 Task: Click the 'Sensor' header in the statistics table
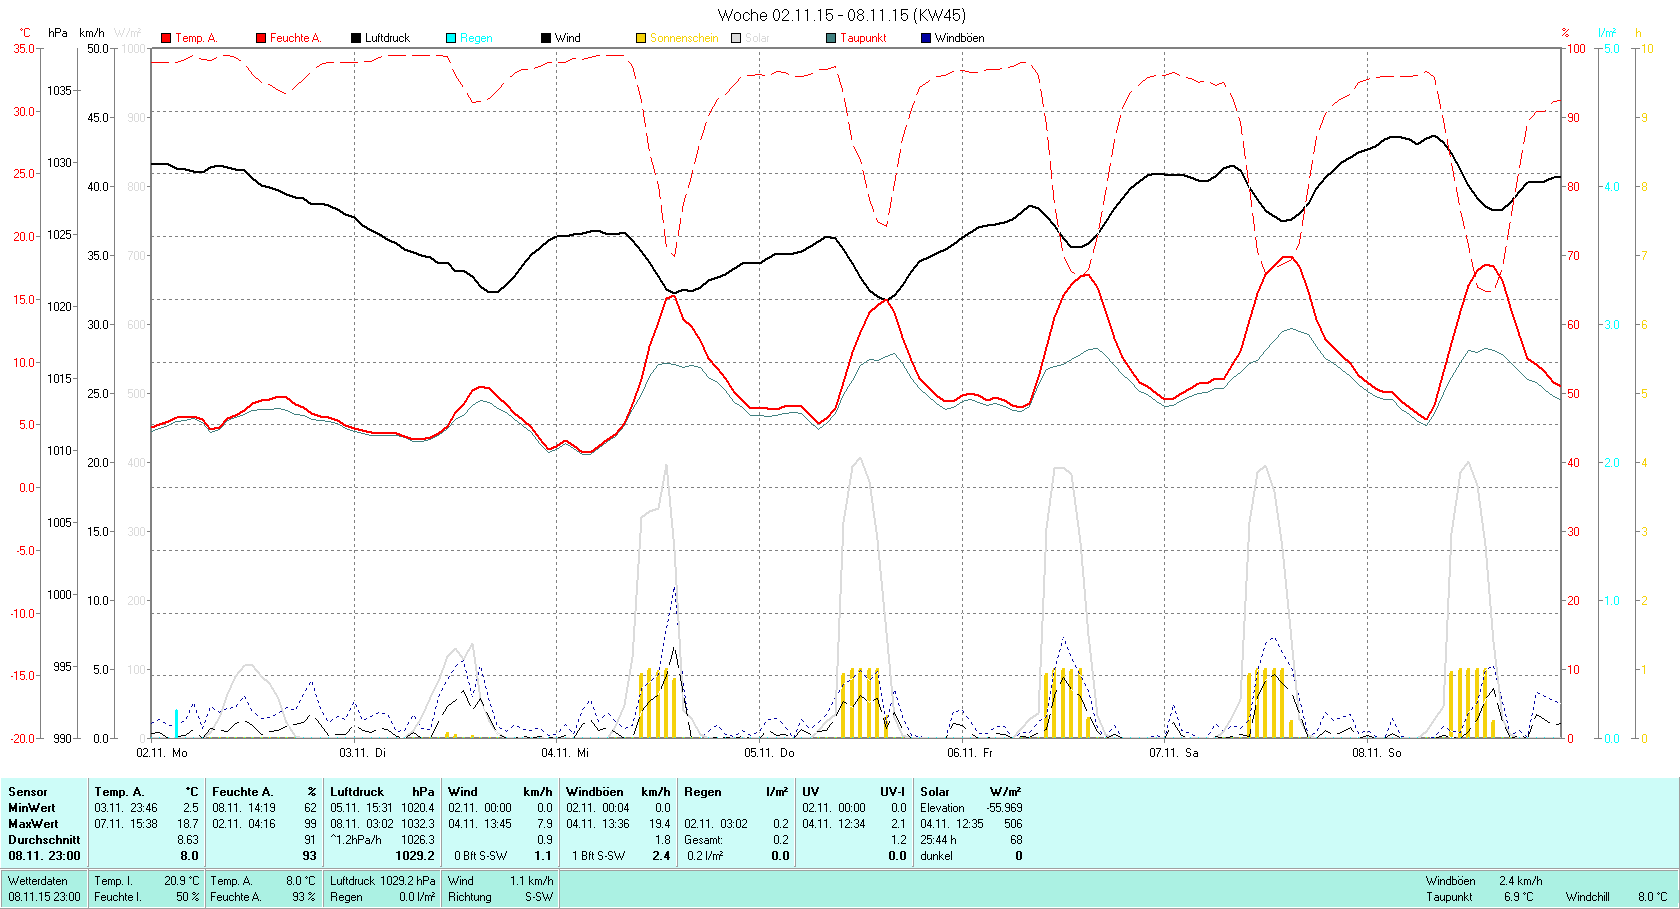click(x=28, y=792)
